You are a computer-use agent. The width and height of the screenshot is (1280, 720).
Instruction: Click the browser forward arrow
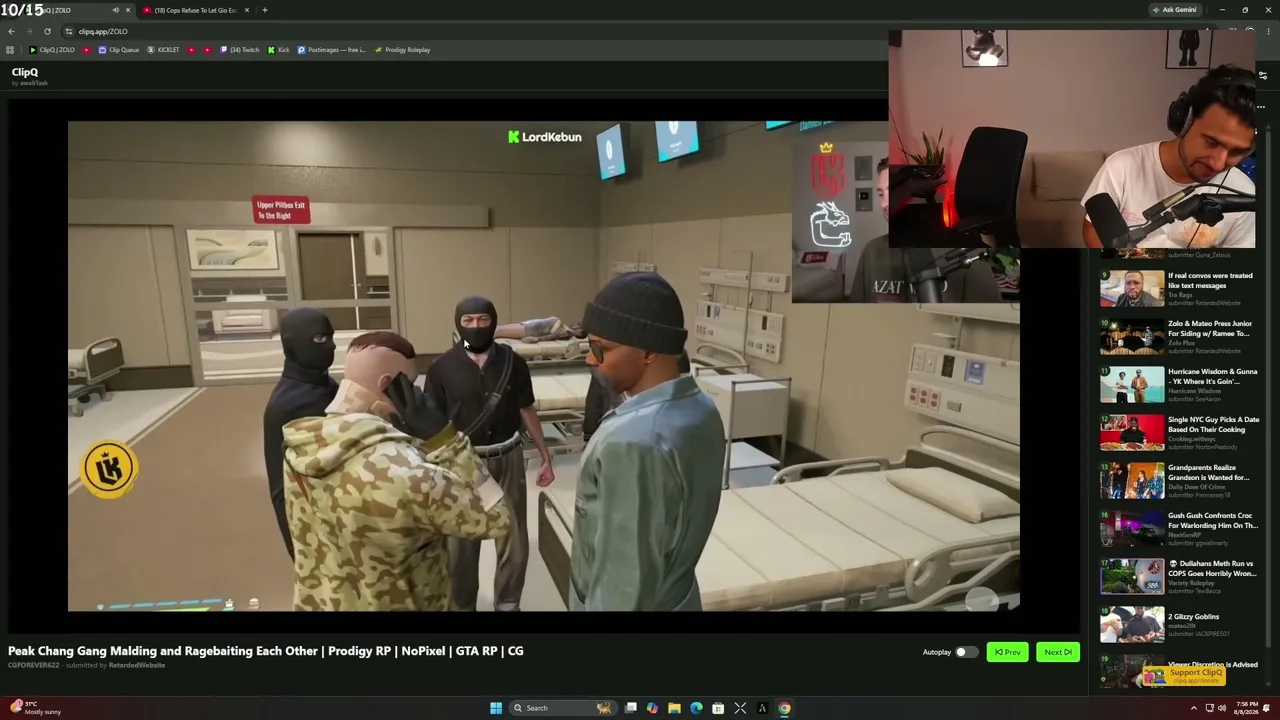tap(29, 31)
